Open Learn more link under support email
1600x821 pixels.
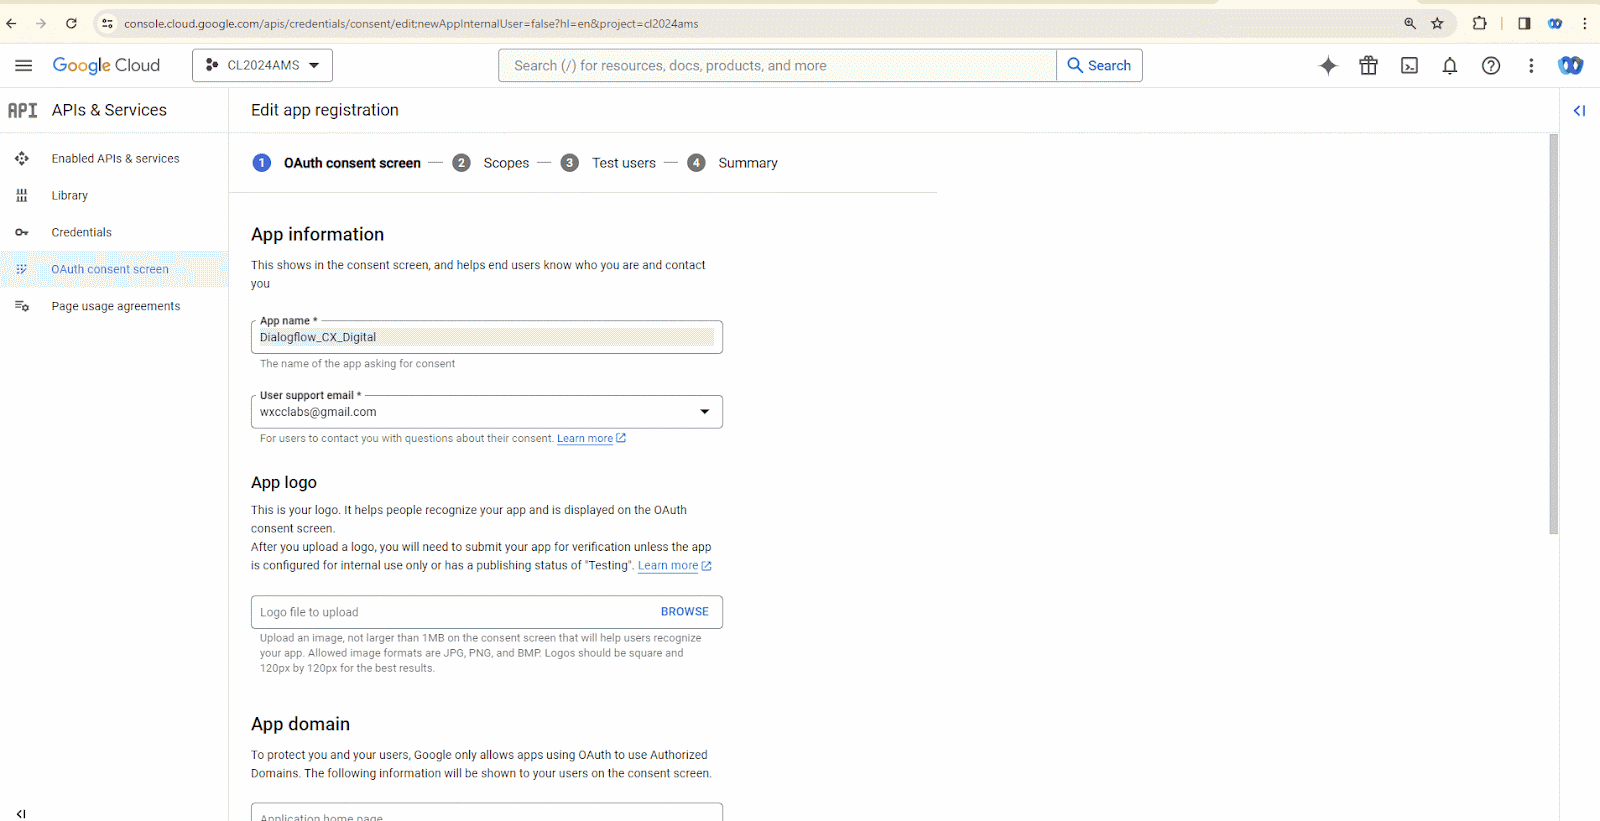591,438
